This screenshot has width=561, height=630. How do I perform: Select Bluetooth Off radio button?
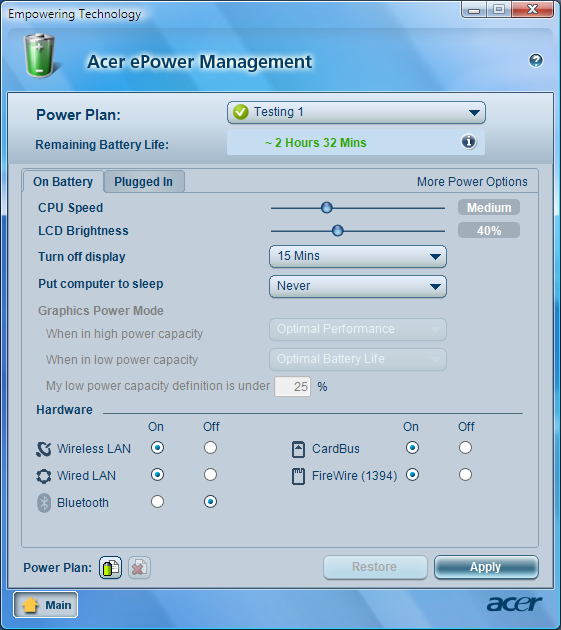click(210, 501)
